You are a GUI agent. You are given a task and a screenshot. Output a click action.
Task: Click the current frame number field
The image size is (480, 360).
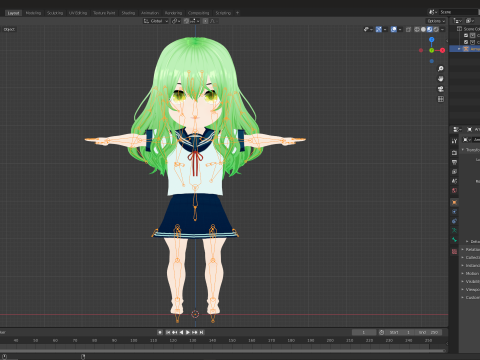364,332
